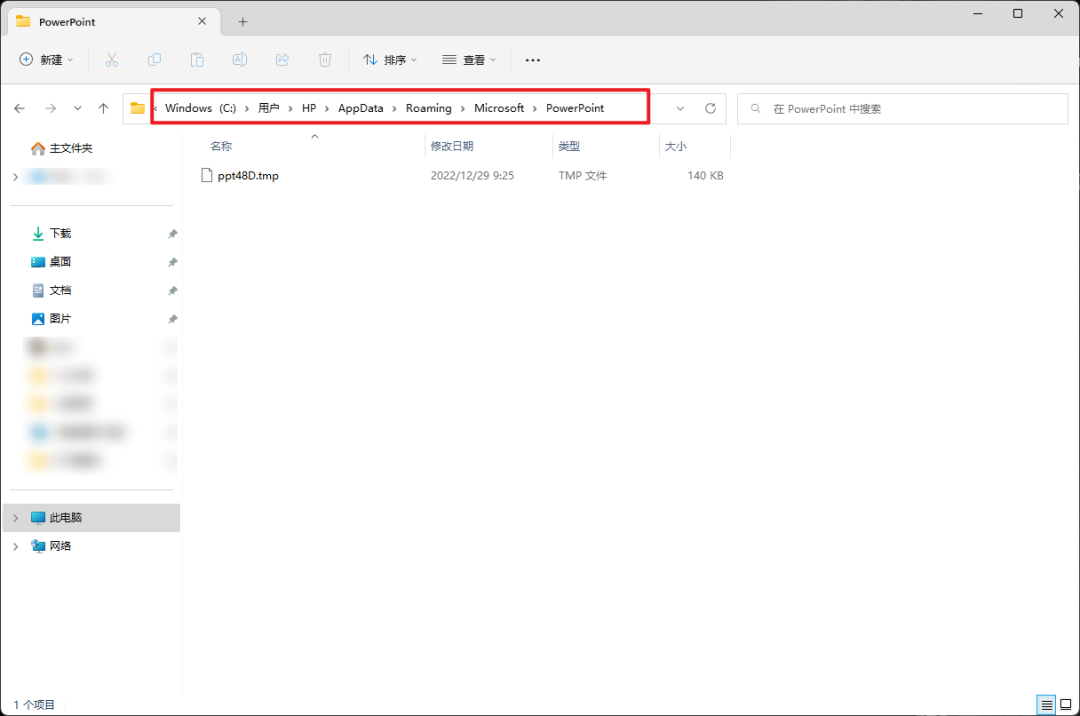Unpin 文档 using its pin icon
The image size is (1080, 716).
(x=173, y=291)
